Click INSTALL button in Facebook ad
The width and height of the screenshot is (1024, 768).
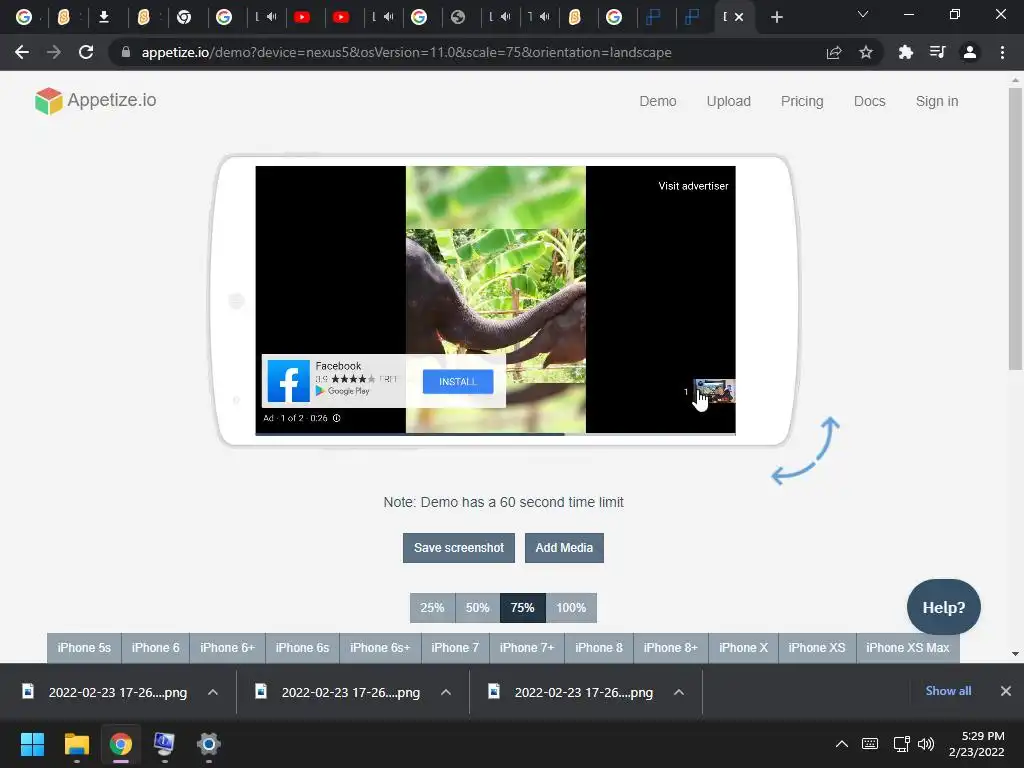(458, 381)
